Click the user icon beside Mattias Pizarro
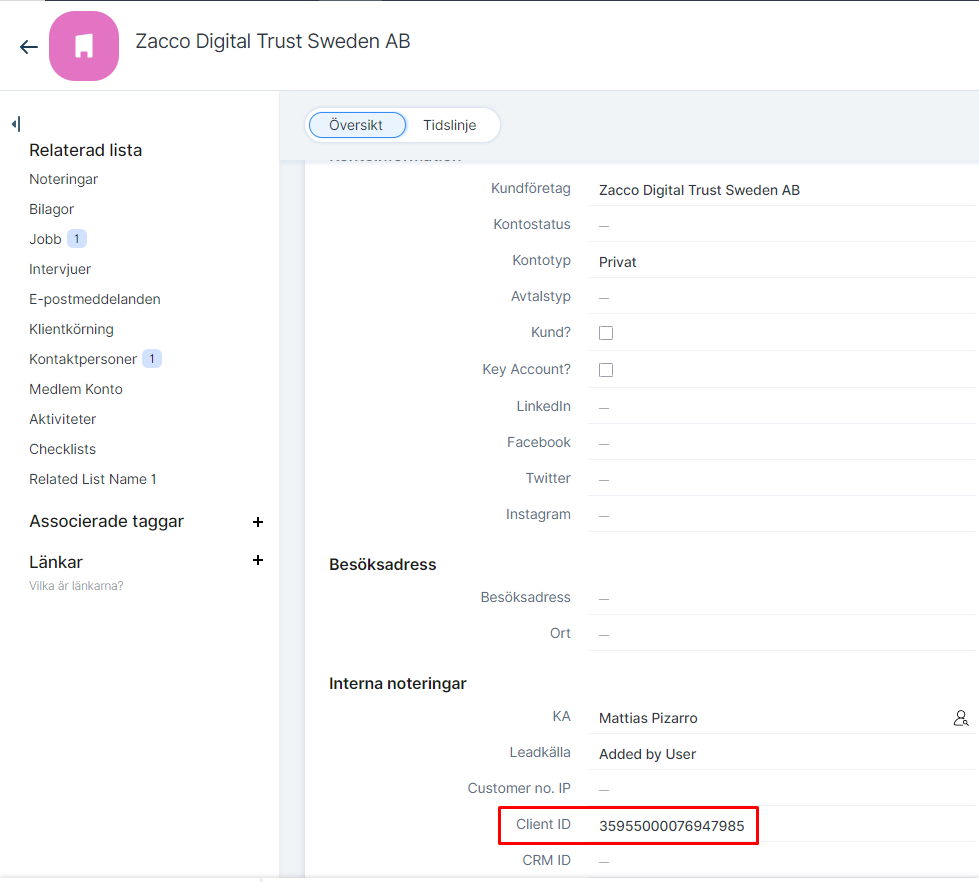 (960, 718)
